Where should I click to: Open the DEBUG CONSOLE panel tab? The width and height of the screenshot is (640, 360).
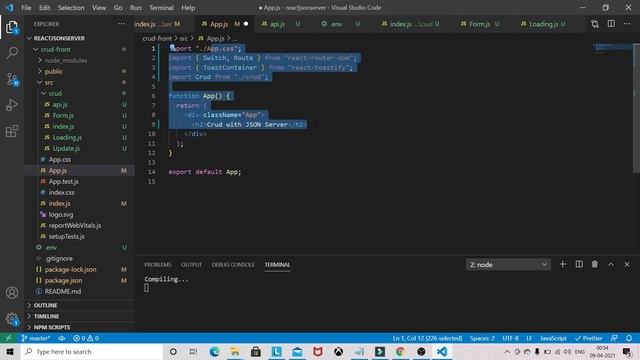(x=233, y=264)
